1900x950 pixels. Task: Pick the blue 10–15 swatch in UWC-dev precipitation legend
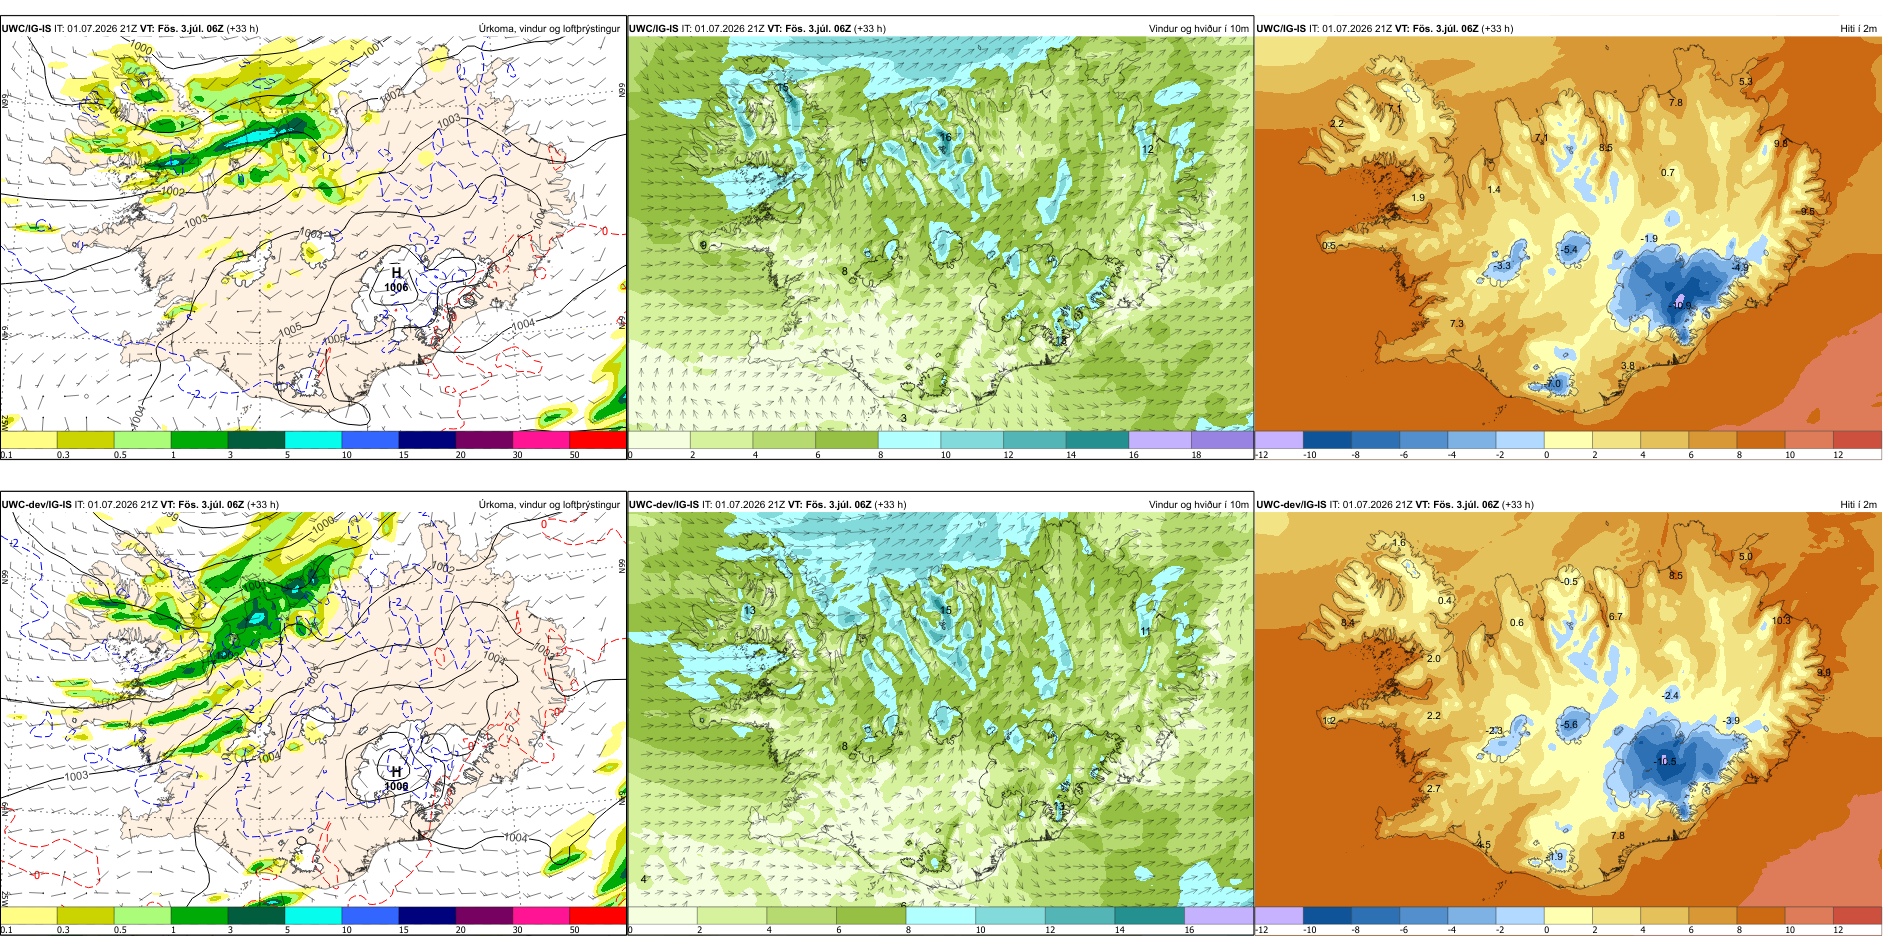[x=370, y=915]
